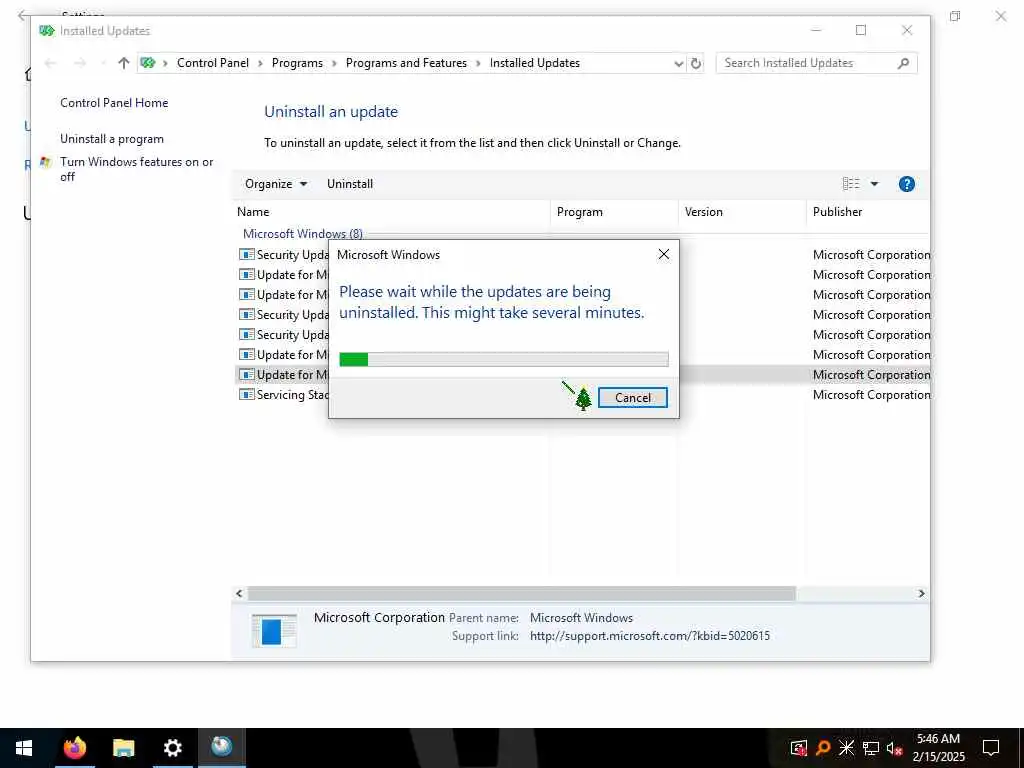Click the Back navigation arrow
Image resolution: width=1024 pixels, height=768 pixels.
coord(50,63)
